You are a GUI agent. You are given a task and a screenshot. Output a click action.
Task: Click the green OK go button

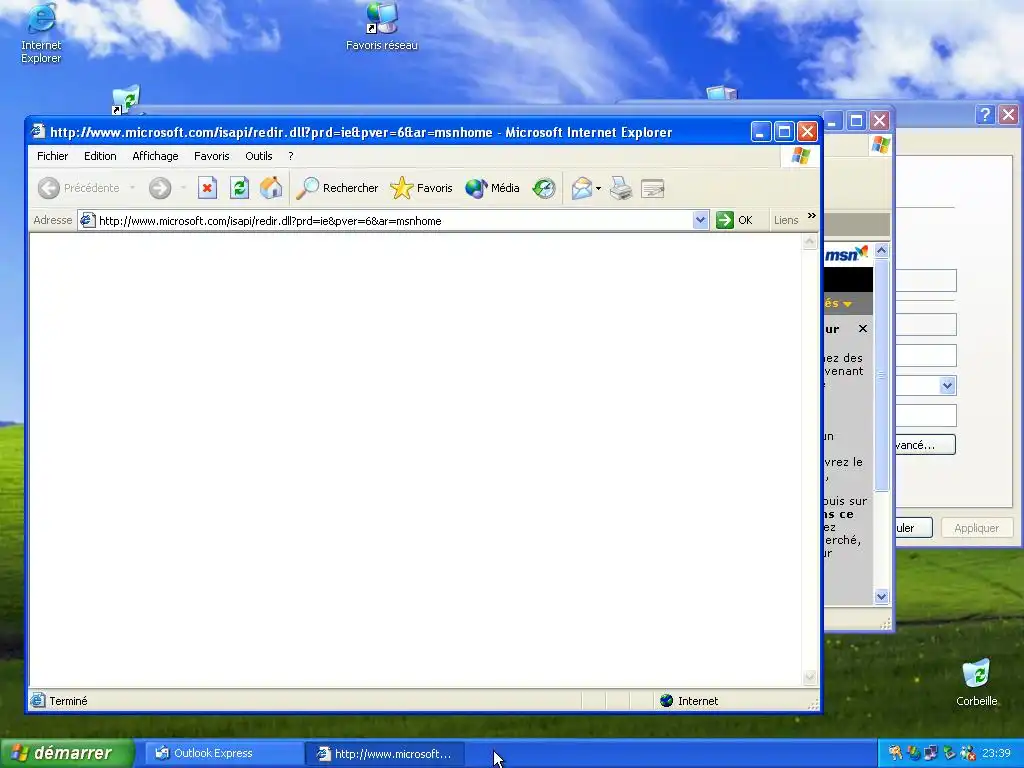coord(734,220)
